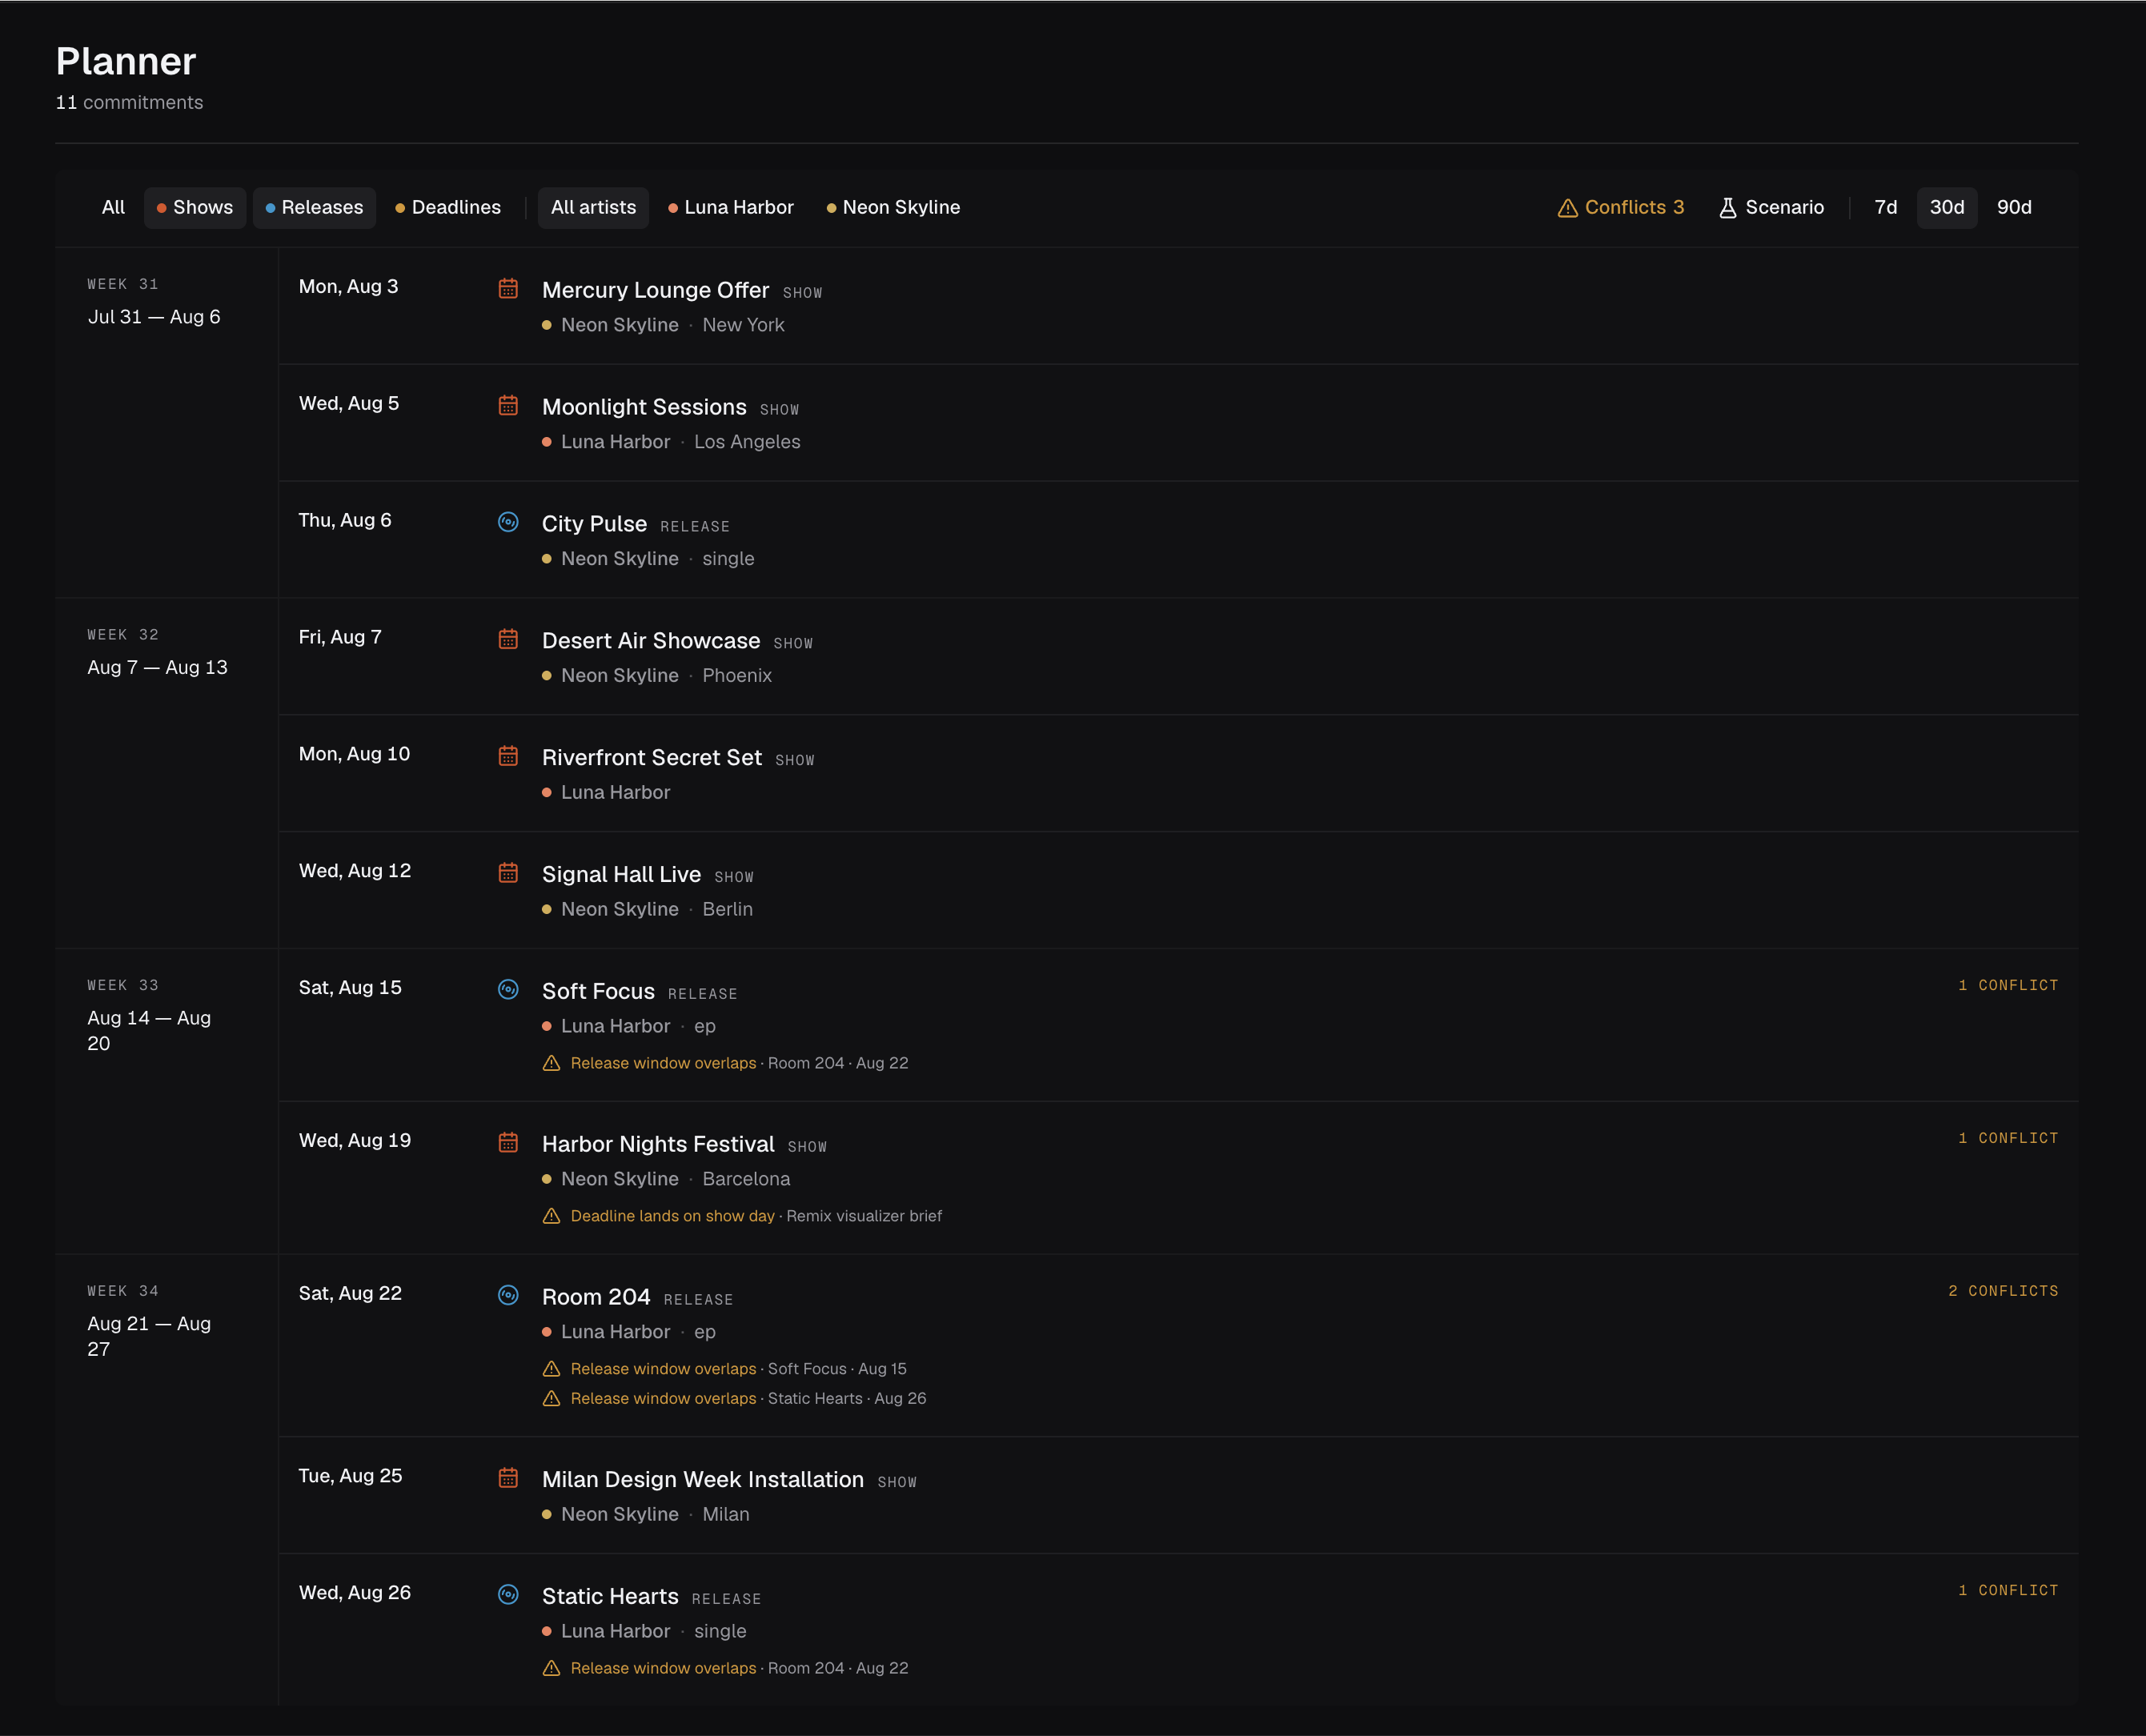
Task: Switch to the 7d range
Action: pyautogui.click(x=1885, y=208)
